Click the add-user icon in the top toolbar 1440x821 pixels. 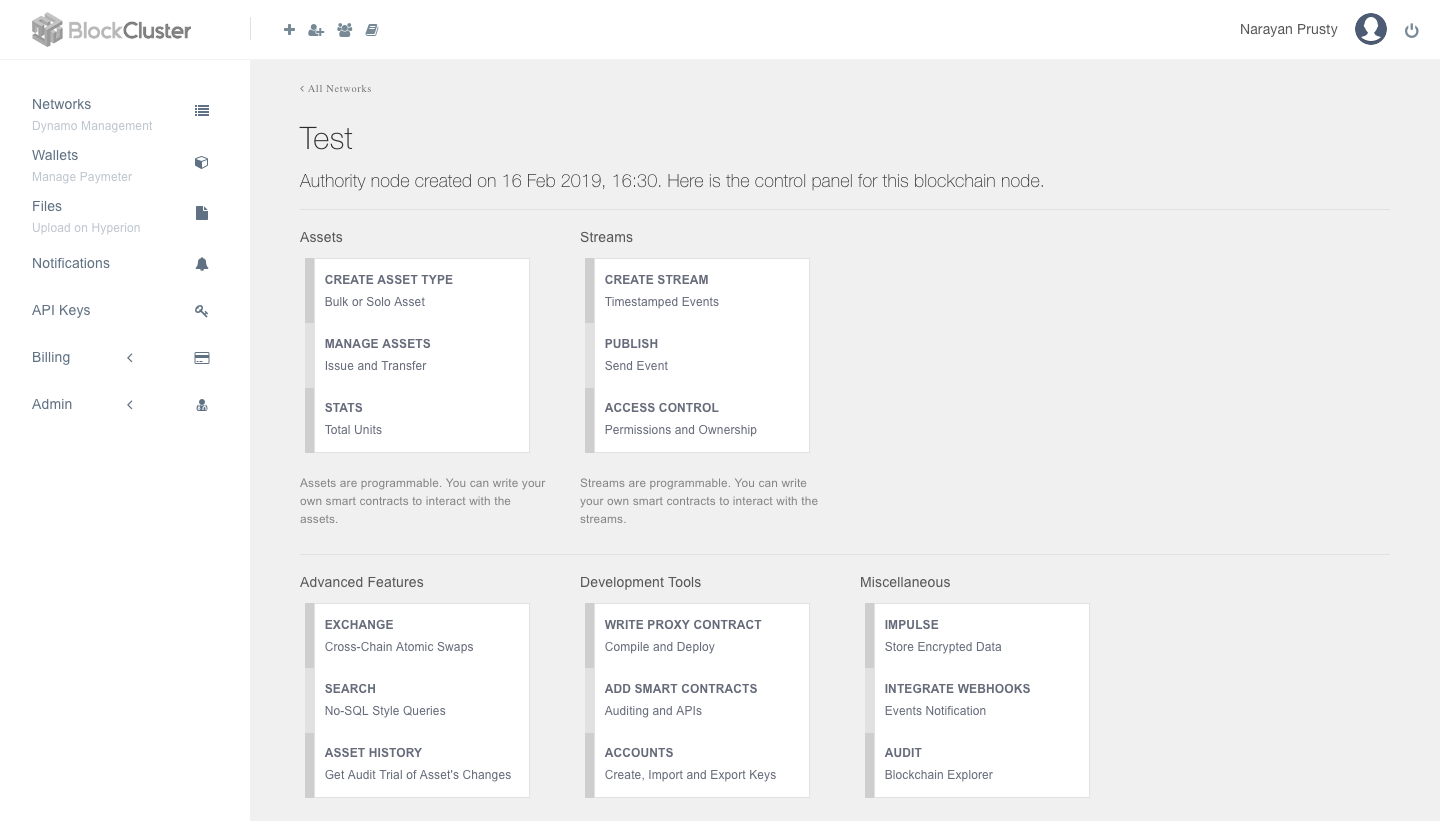(x=316, y=30)
